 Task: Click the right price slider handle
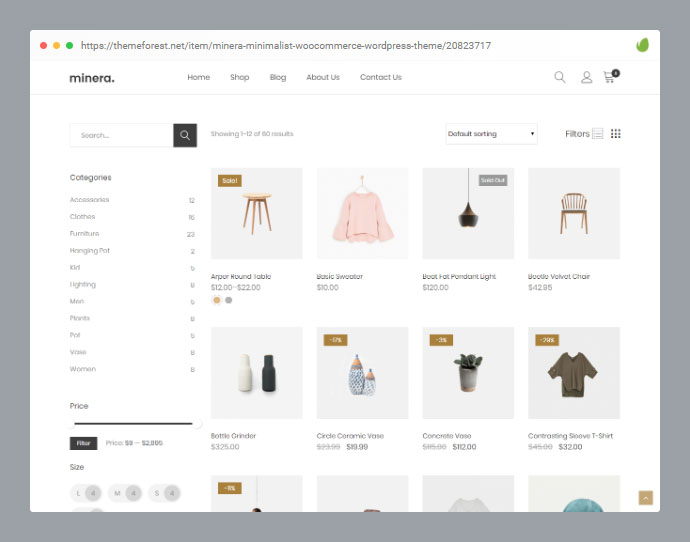pos(198,424)
